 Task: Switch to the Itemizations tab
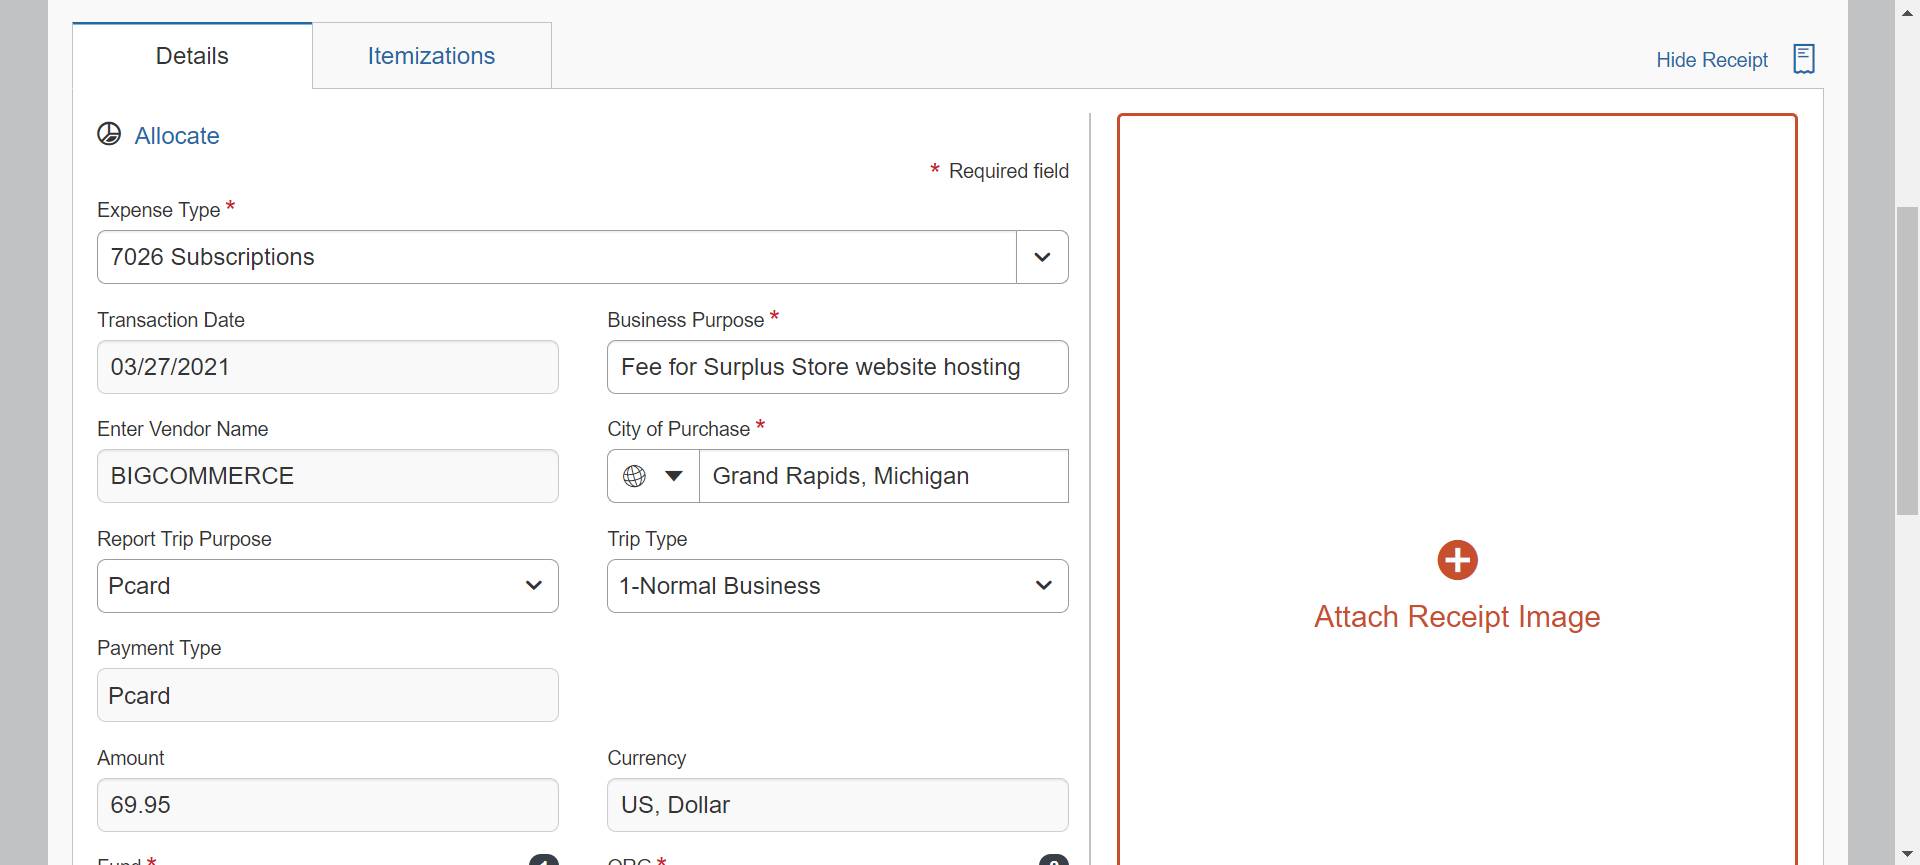pos(431,56)
